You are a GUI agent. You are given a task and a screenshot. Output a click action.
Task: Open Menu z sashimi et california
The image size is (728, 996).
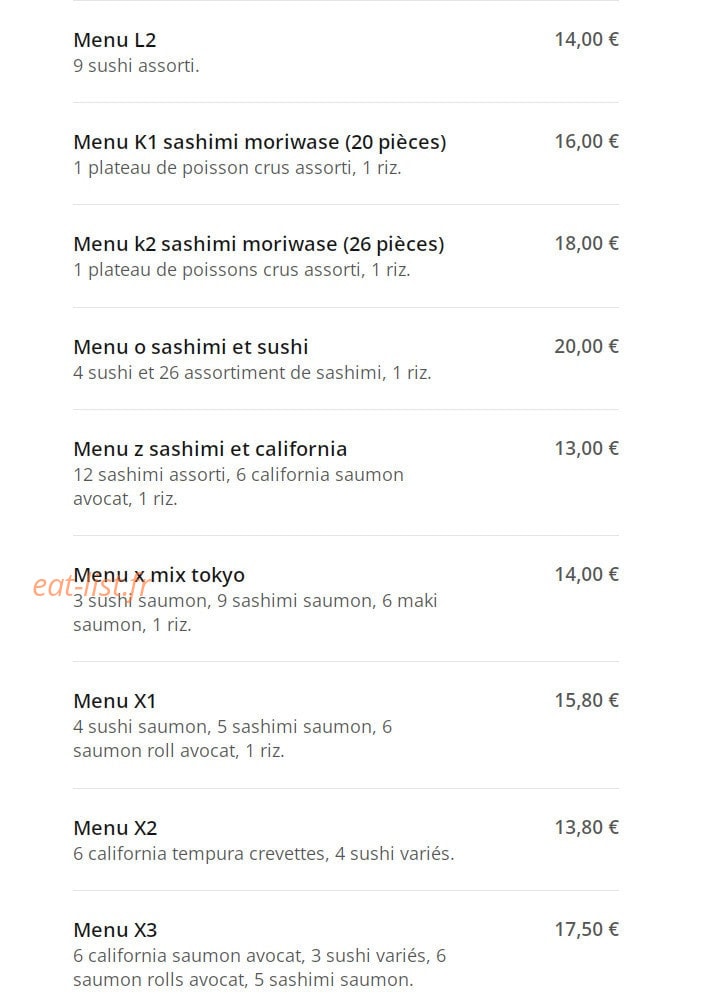point(210,449)
